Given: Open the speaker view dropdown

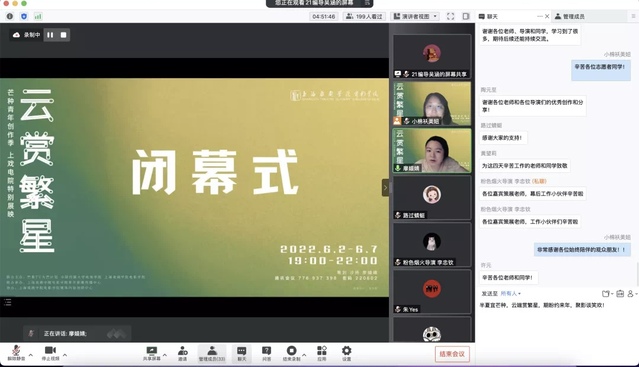Looking at the screenshot, I should click(415, 16).
